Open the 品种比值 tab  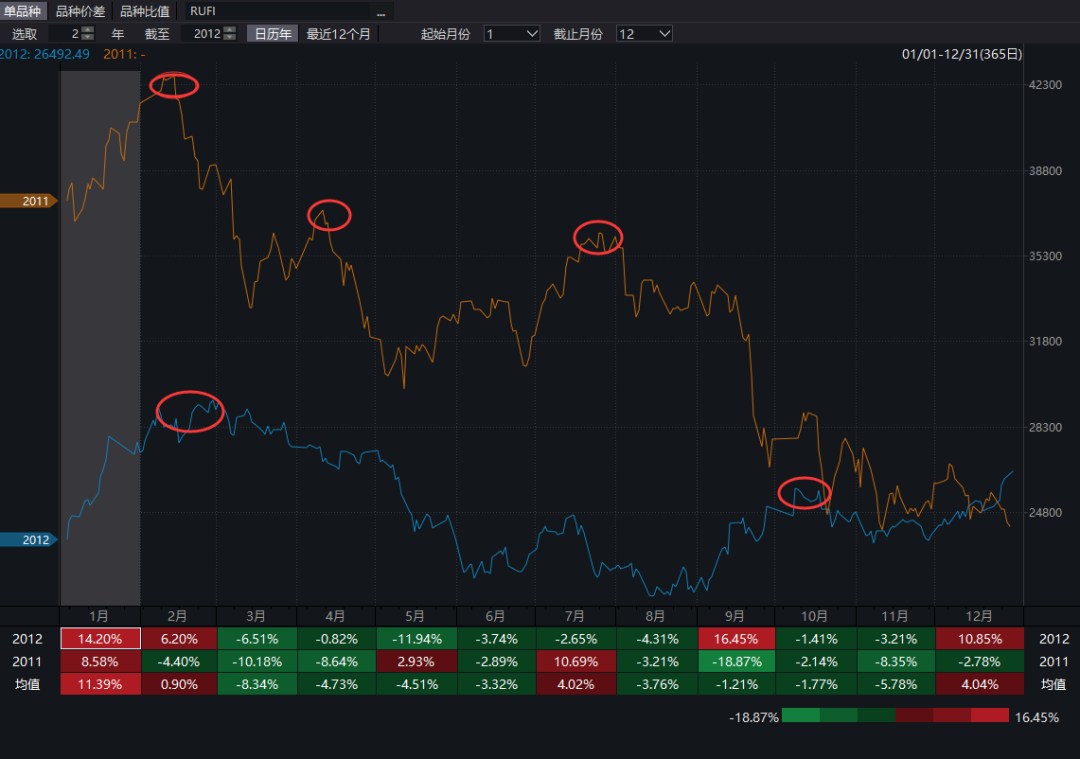(145, 11)
